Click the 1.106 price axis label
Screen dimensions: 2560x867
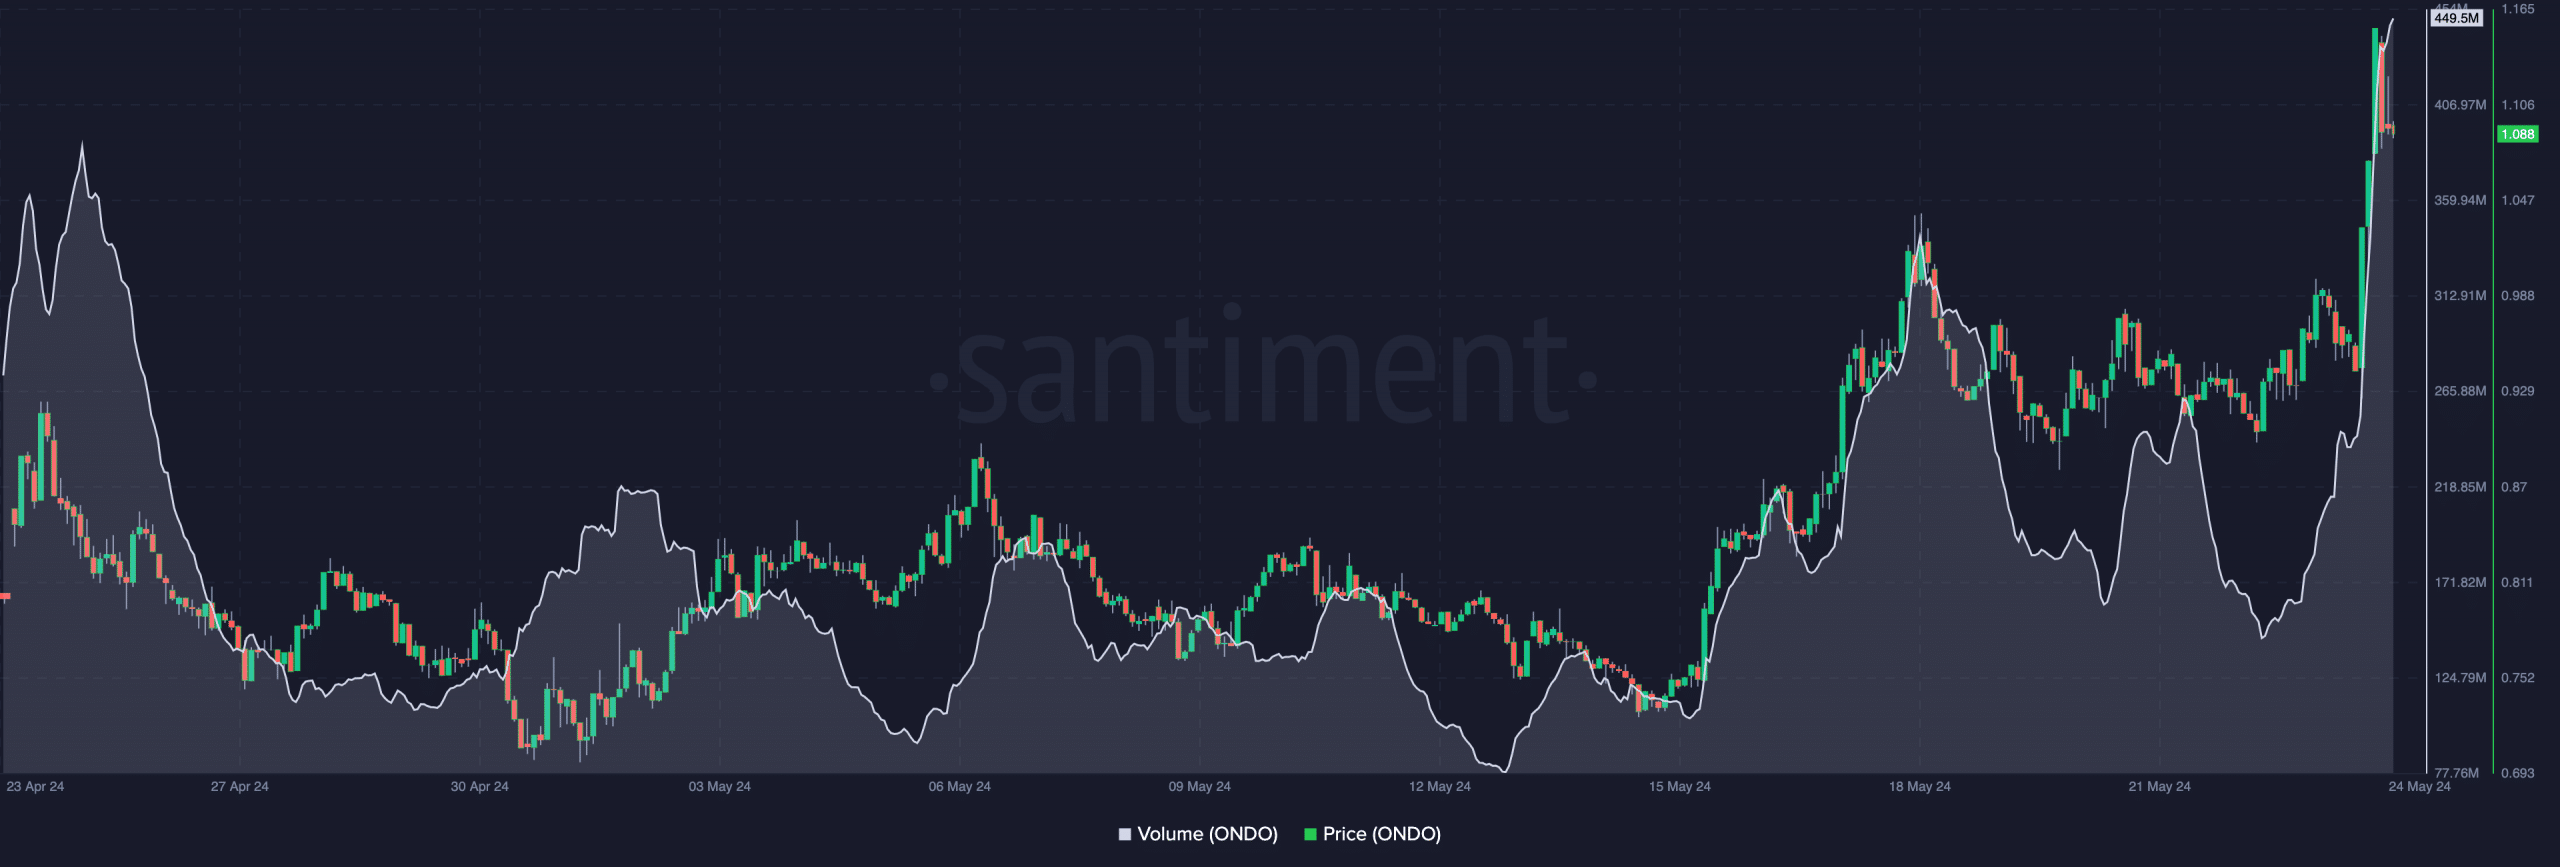(x=2518, y=105)
